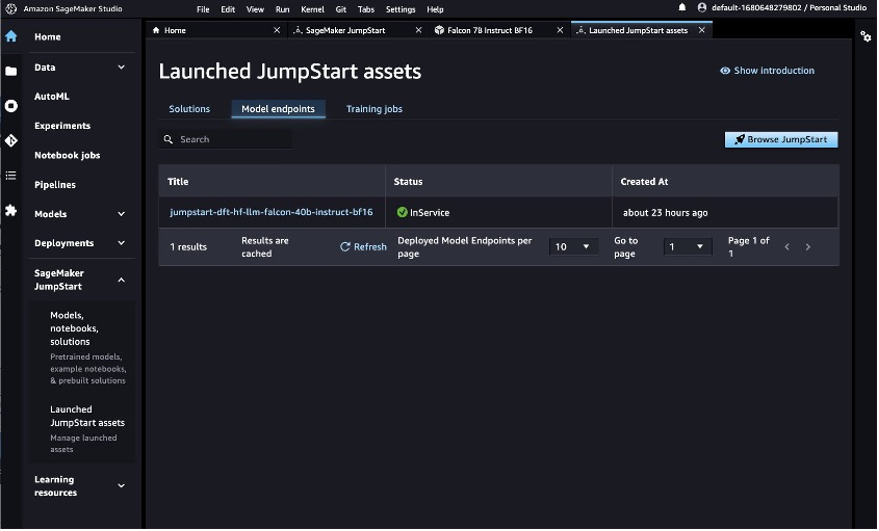Open the File Browser folder icon
Viewport: 879px width, 531px height.
point(11,71)
